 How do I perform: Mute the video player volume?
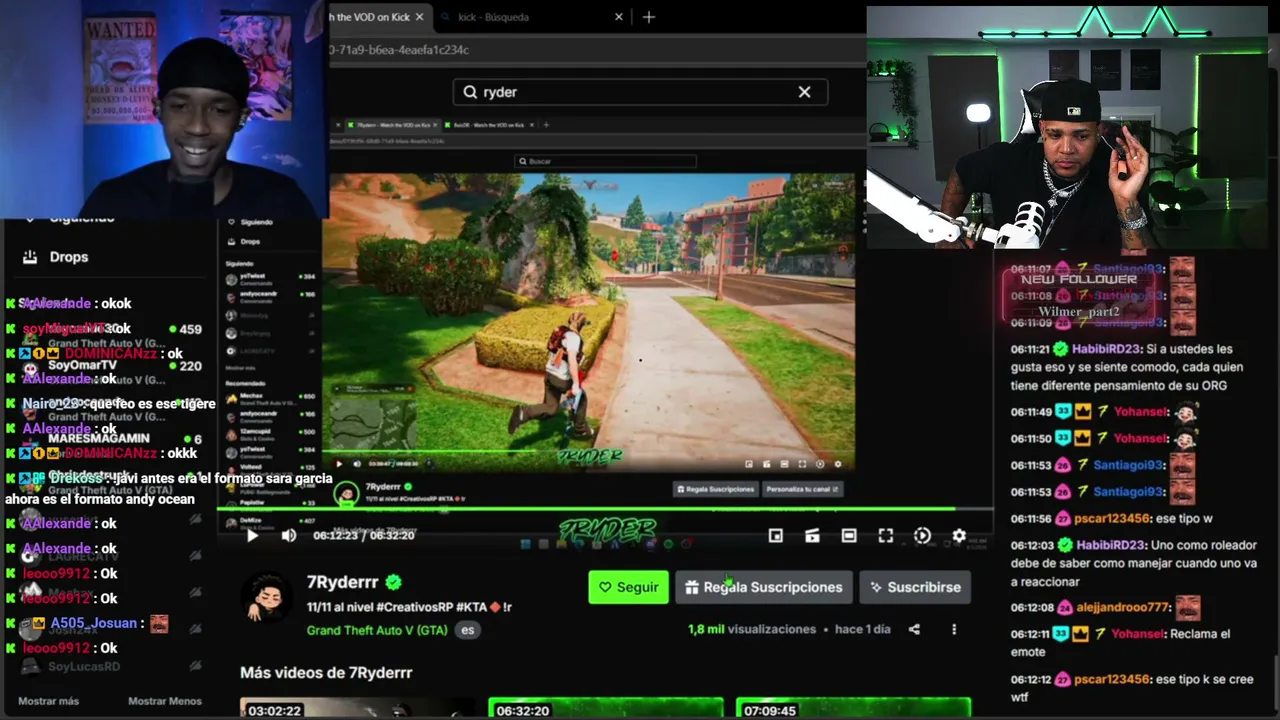click(289, 535)
